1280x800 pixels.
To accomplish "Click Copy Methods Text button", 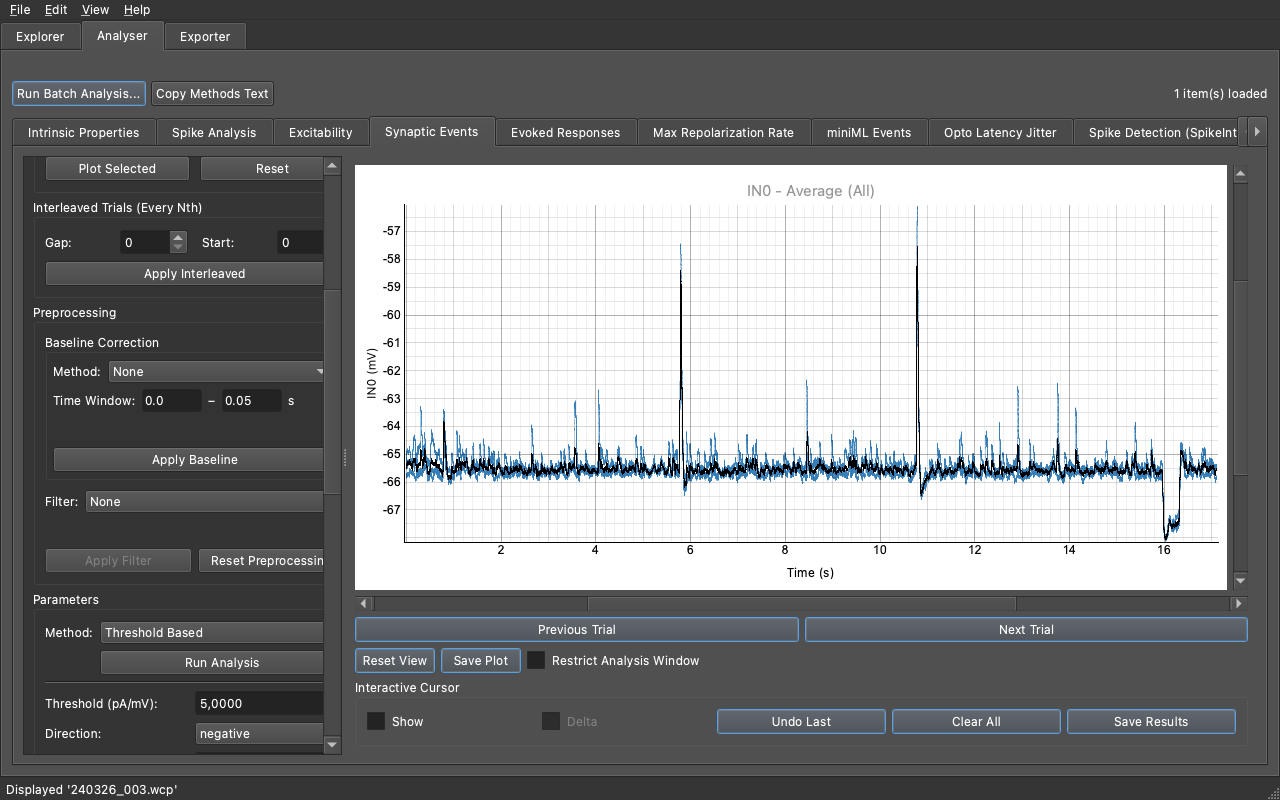I will point(212,94).
